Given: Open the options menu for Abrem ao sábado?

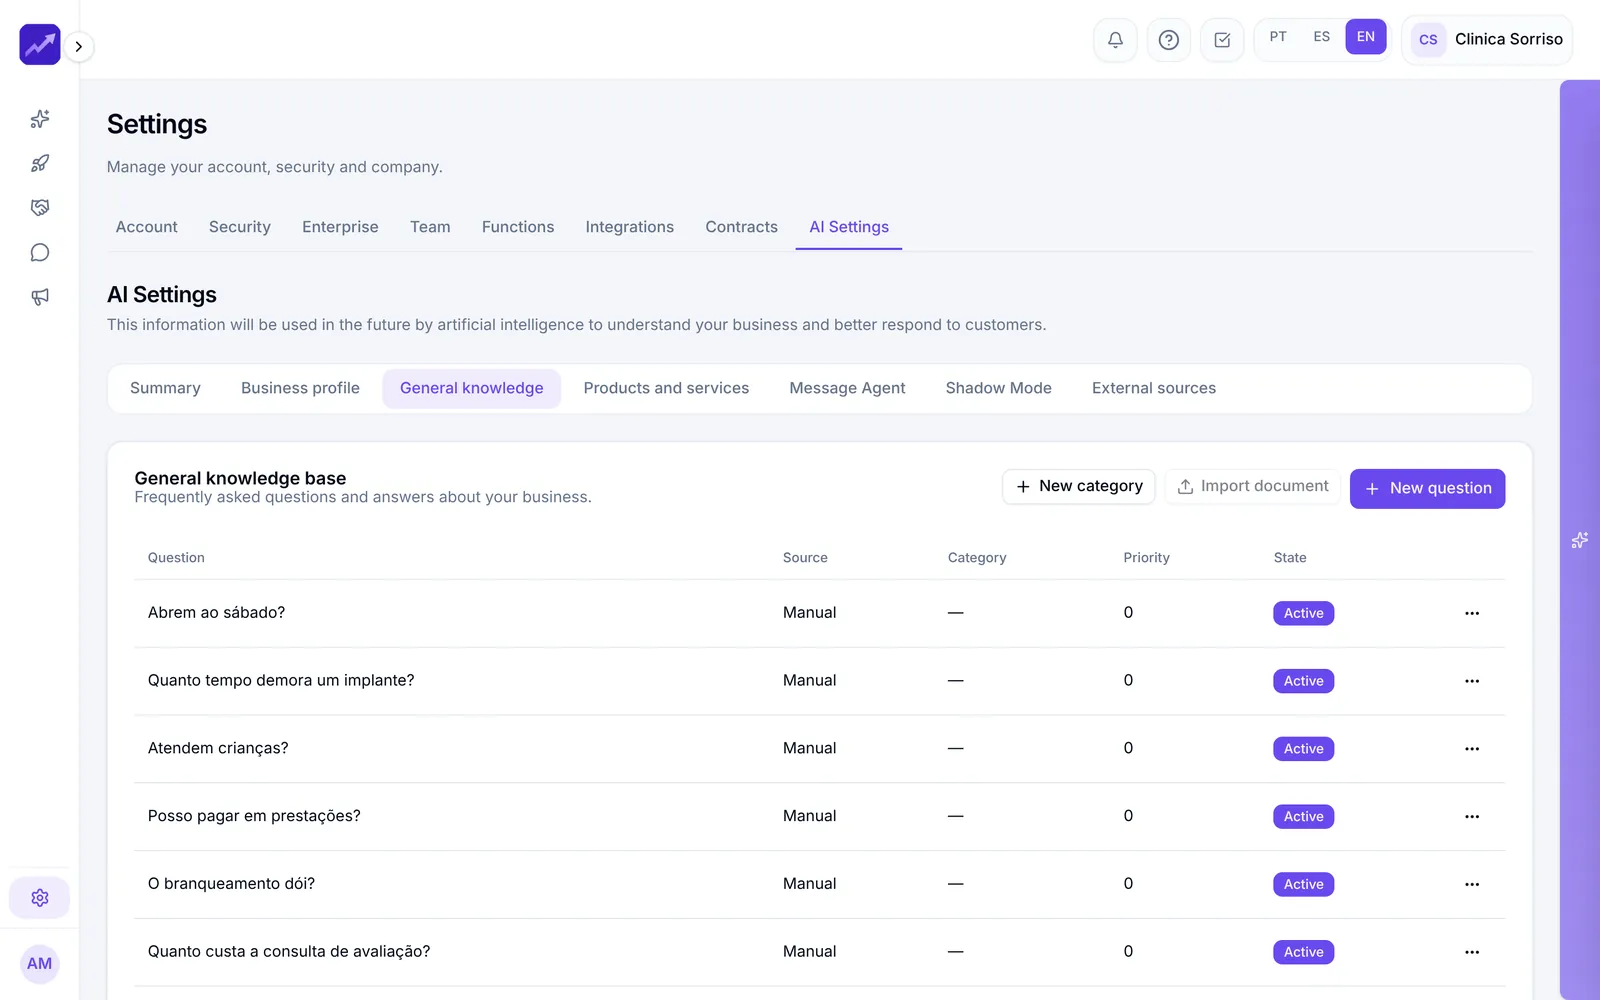Looking at the screenshot, I should pos(1472,613).
